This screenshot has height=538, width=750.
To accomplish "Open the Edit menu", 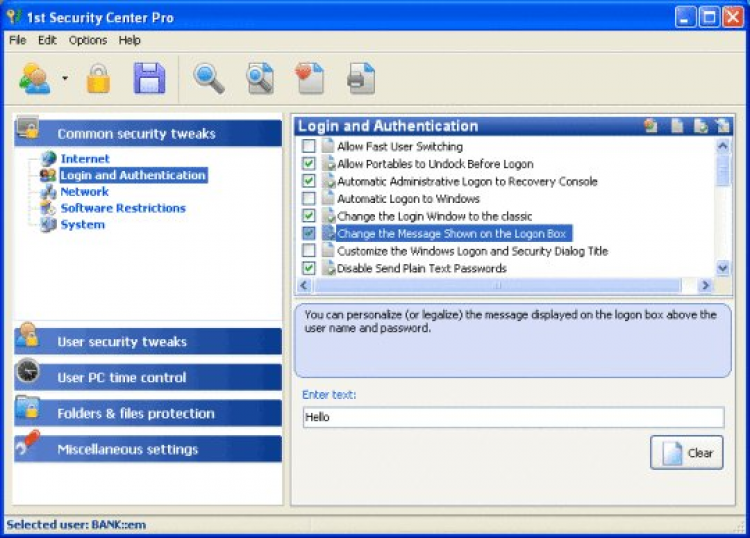I will (47, 40).
